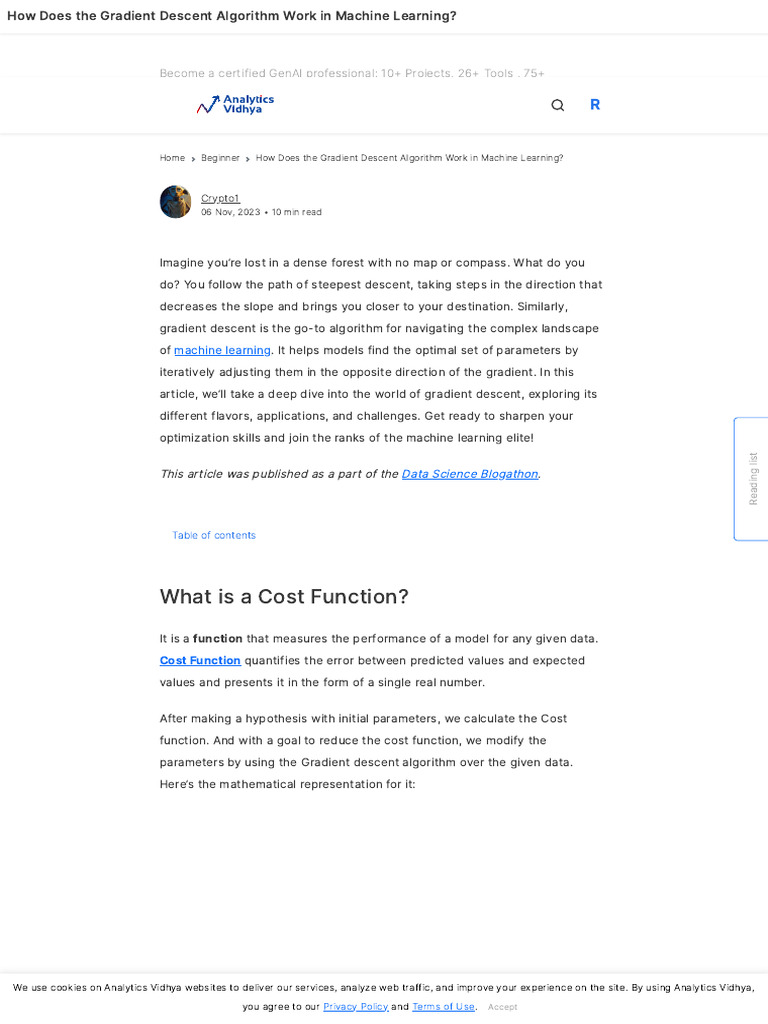Go to Home in breadcrumb
The width and height of the screenshot is (768, 1024).
(172, 158)
